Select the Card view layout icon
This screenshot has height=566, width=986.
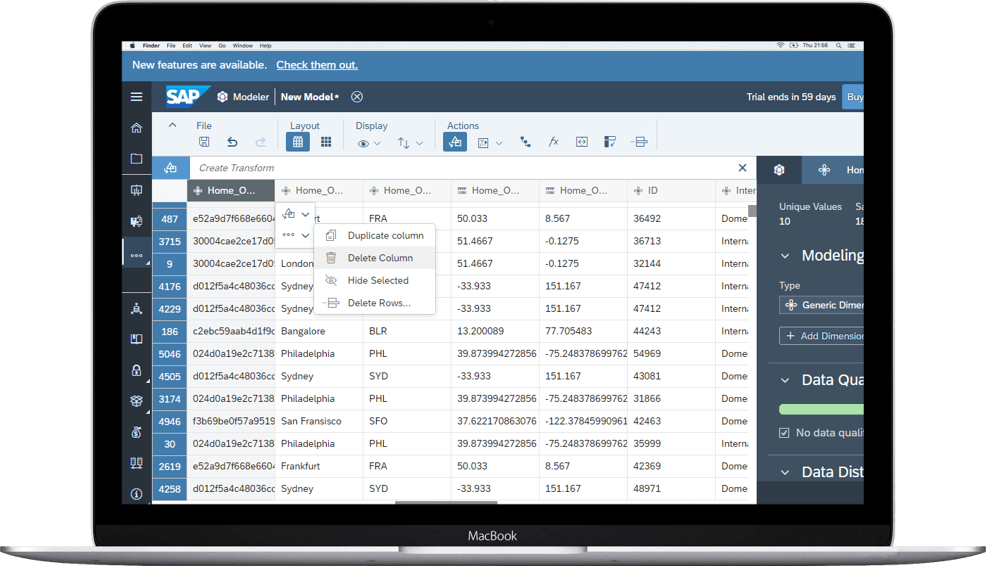tap(326, 143)
